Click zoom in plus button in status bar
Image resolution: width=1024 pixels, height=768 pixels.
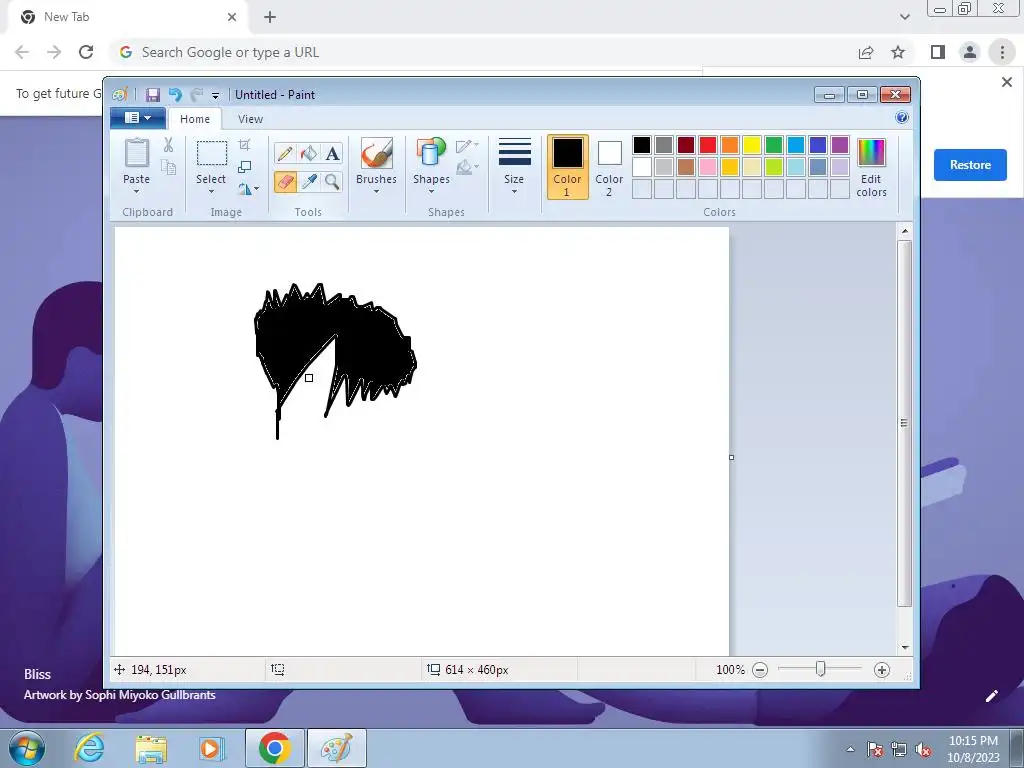click(882, 670)
